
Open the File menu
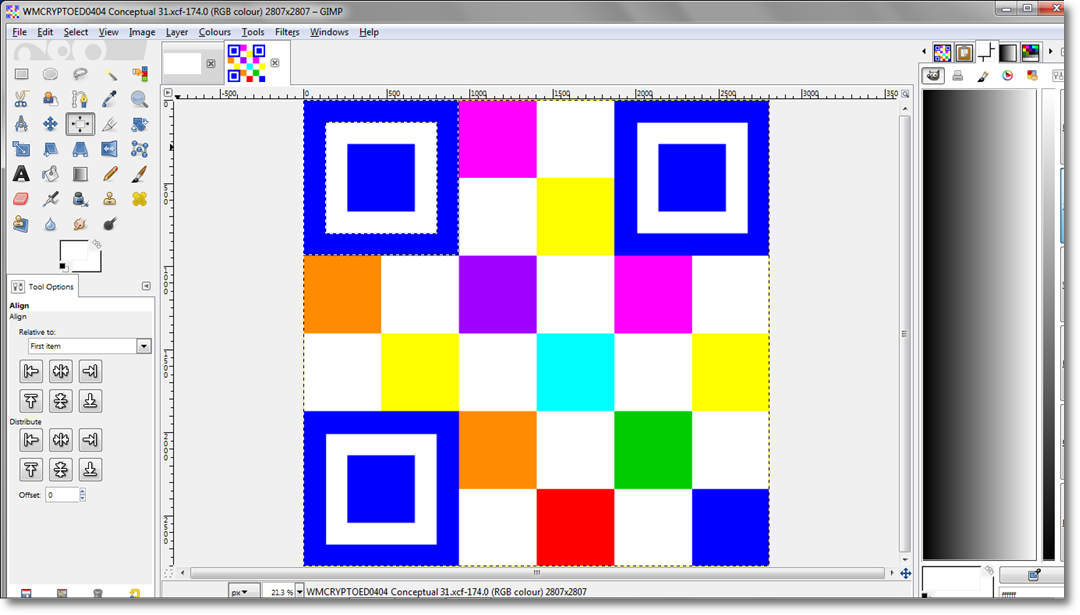19,32
